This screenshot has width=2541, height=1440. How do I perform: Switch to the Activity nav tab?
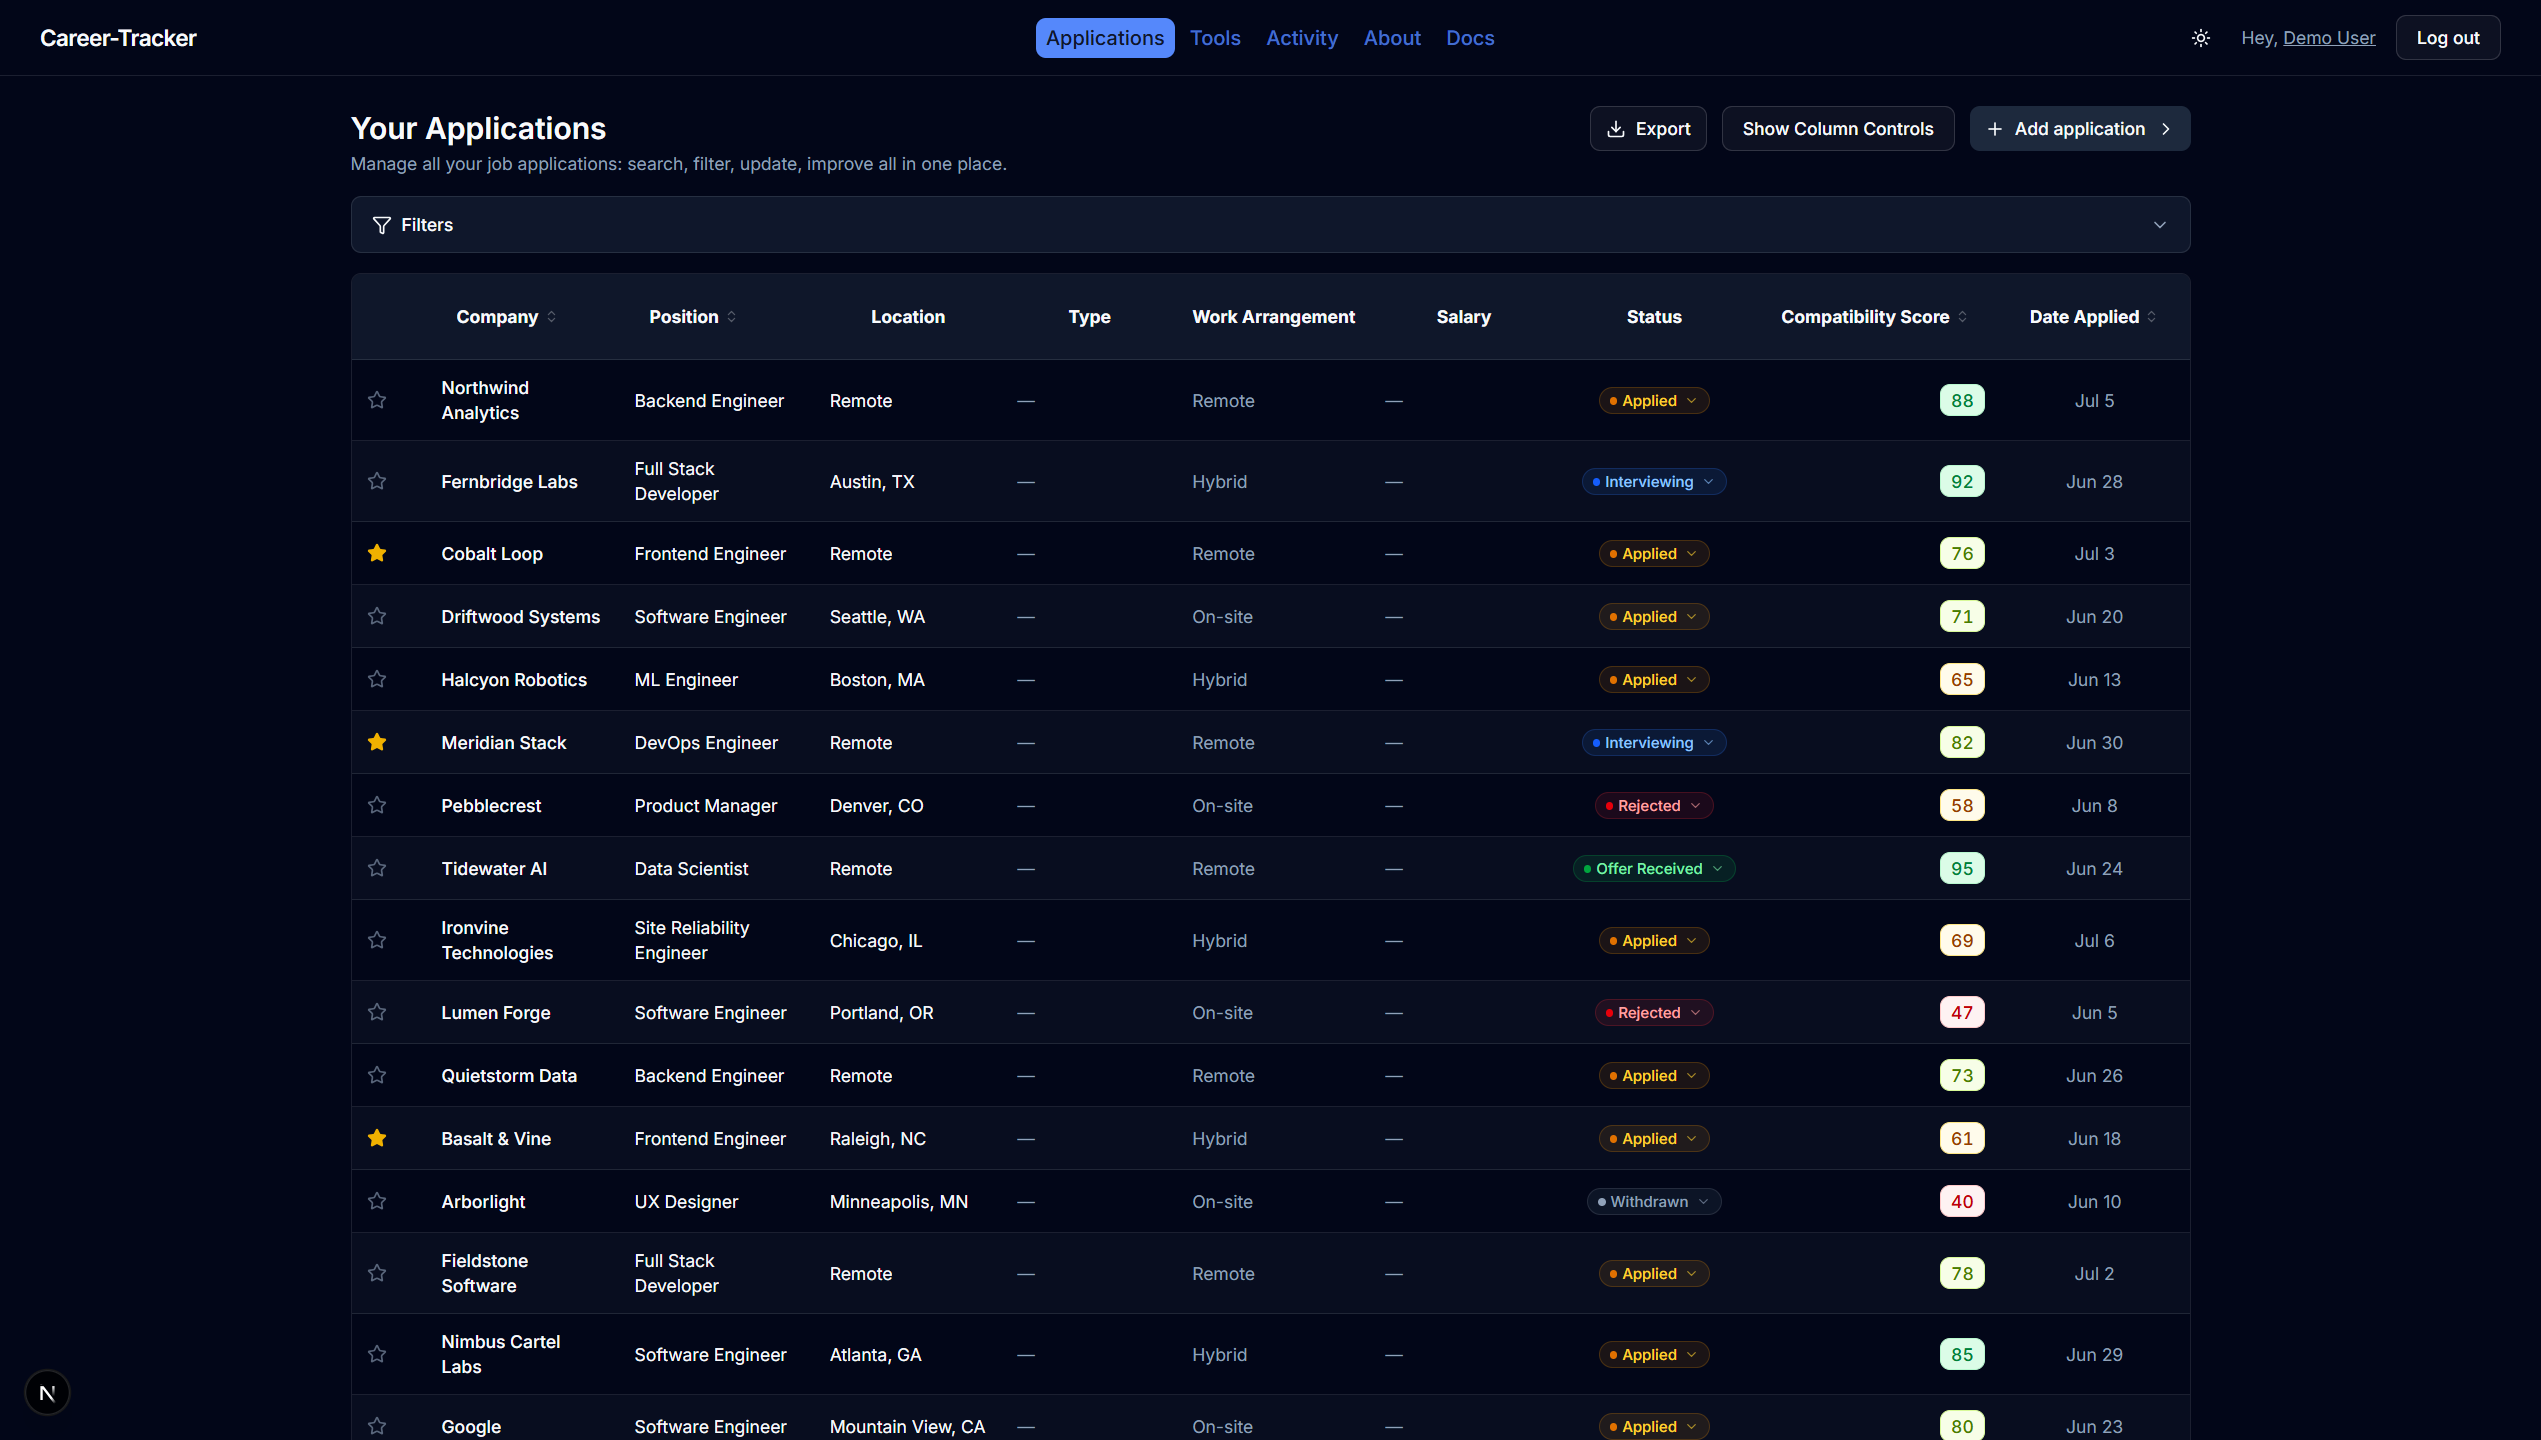pyautogui.click(x=1301, y=38)
